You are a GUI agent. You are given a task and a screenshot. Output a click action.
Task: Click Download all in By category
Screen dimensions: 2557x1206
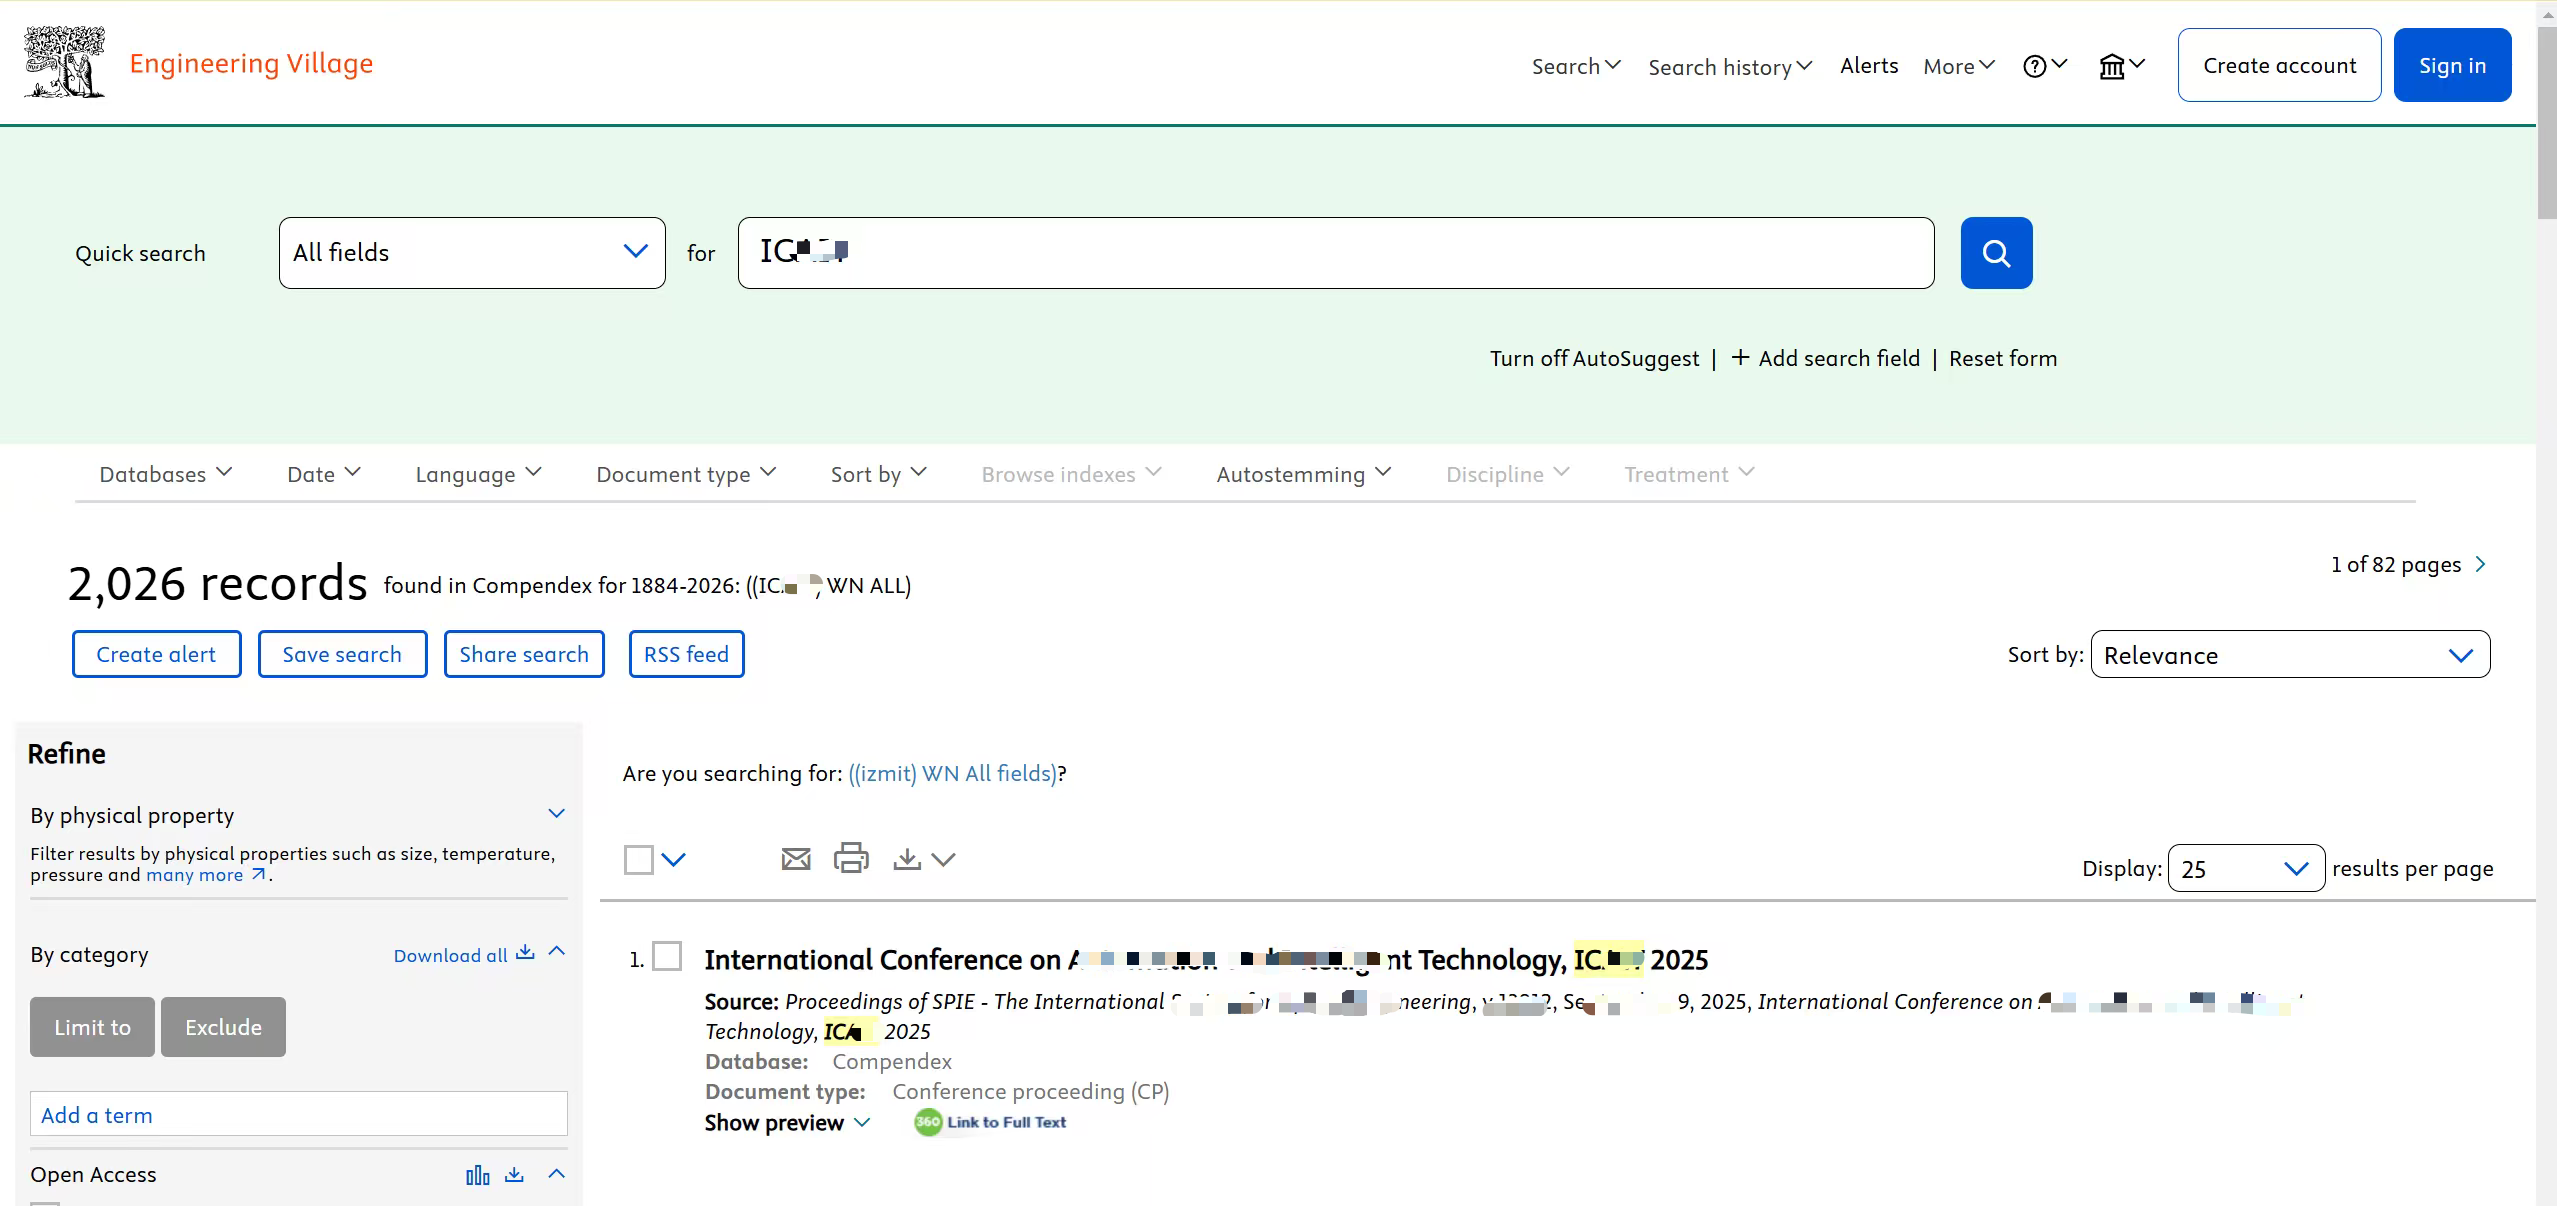click(464, 955)
